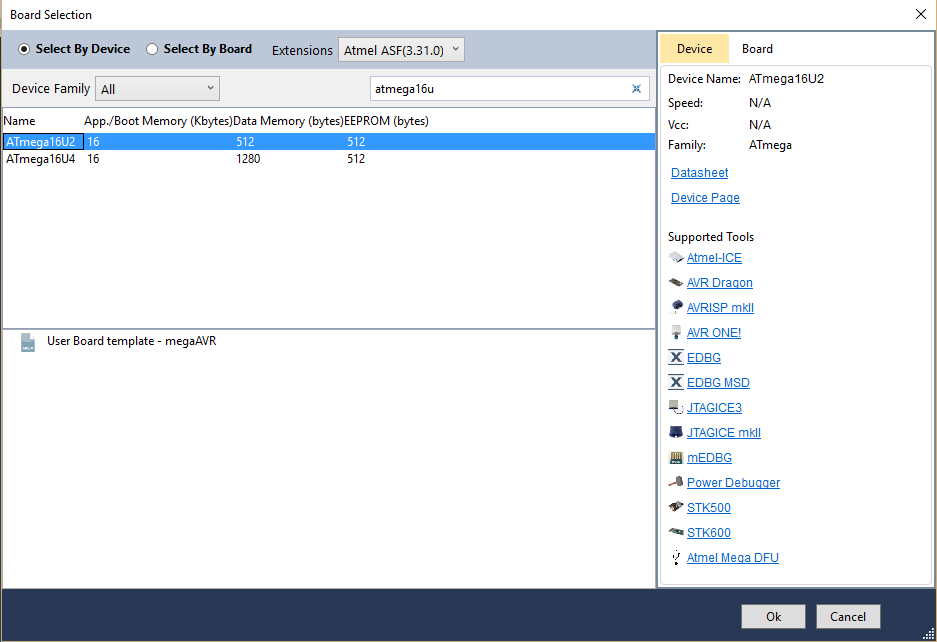Open the EDBG link
937x642 pixels.
[x=703, y=358]
